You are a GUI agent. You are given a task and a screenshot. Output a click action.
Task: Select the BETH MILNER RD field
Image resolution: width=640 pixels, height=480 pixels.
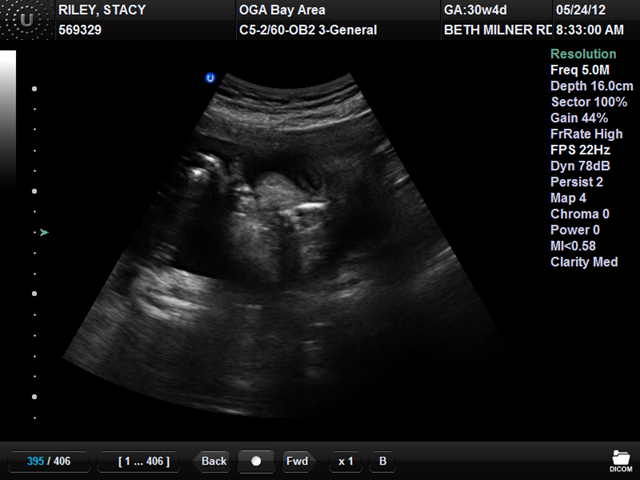pyautogui.click(x=498, y=30)
